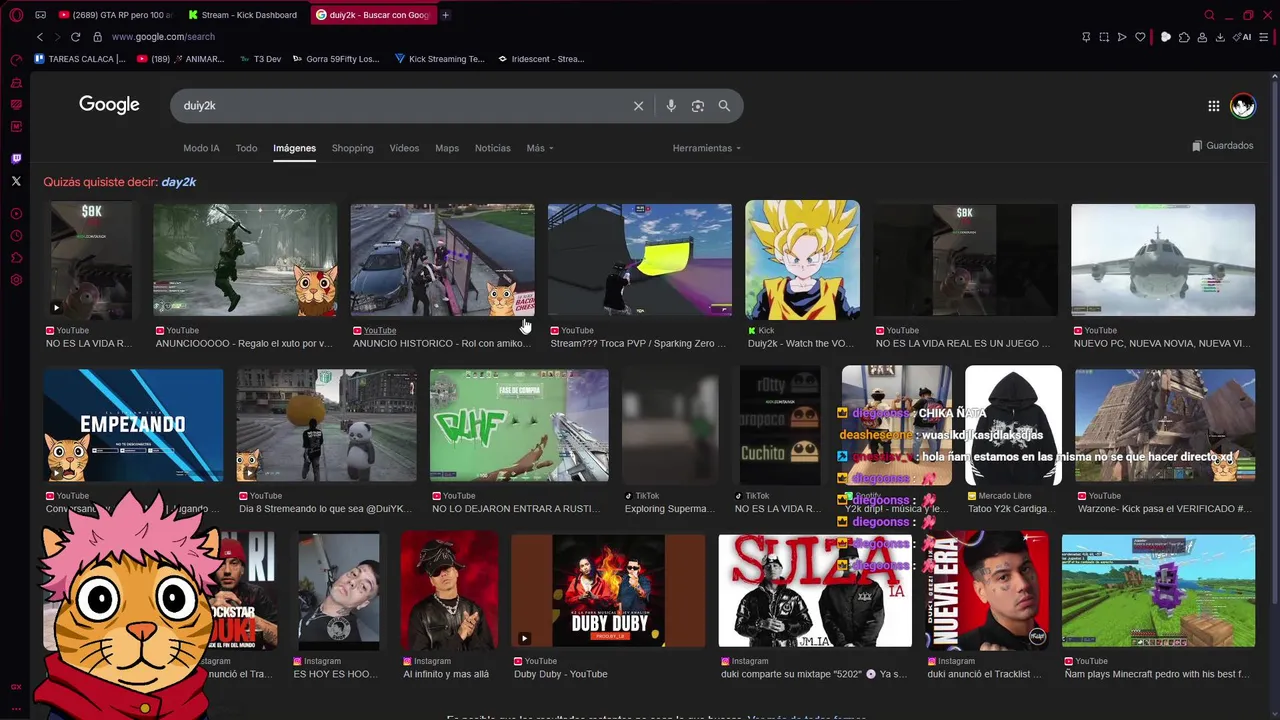Switch to Stream - Kick Dashboard tab
The height and width of the screenshot is (720, 1280).
click(x=244, y=15)
